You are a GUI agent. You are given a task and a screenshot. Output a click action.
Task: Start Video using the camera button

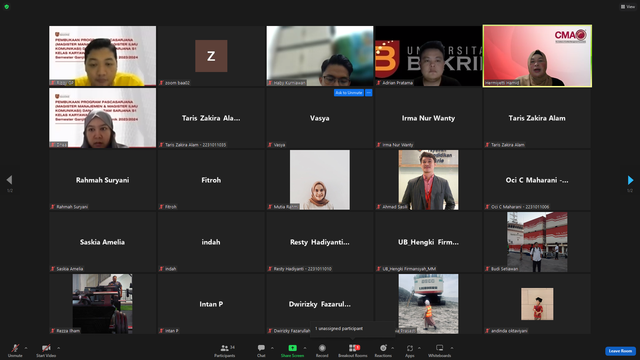[x=46, y=350]
